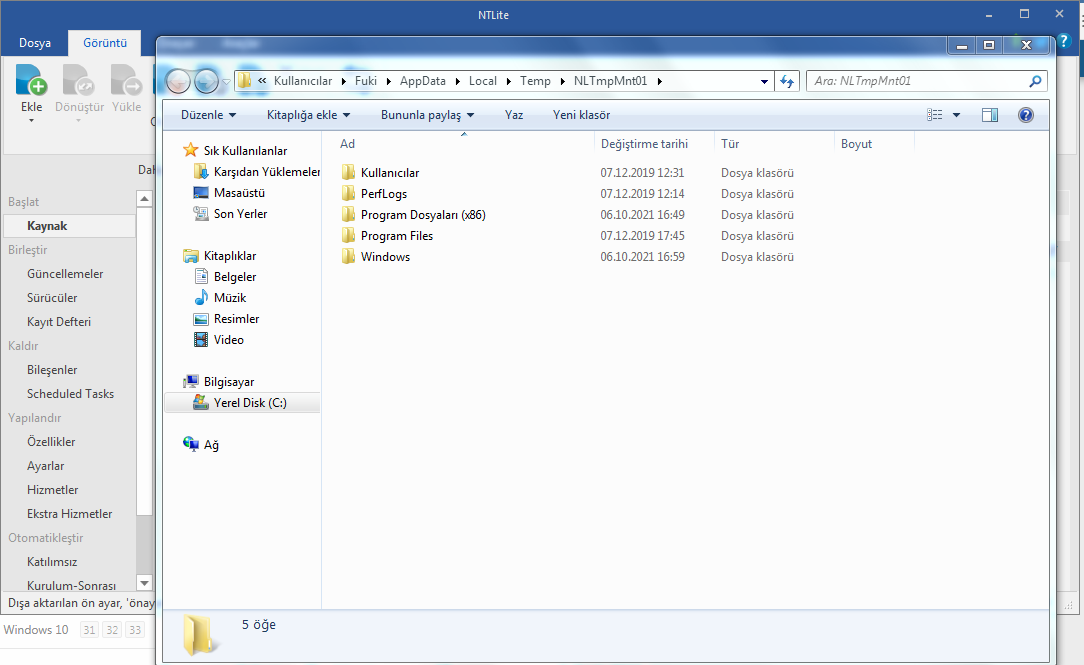Open the Bununla paylaş dropdown
The image size is (1084, 665).
[x=427, y=115]
